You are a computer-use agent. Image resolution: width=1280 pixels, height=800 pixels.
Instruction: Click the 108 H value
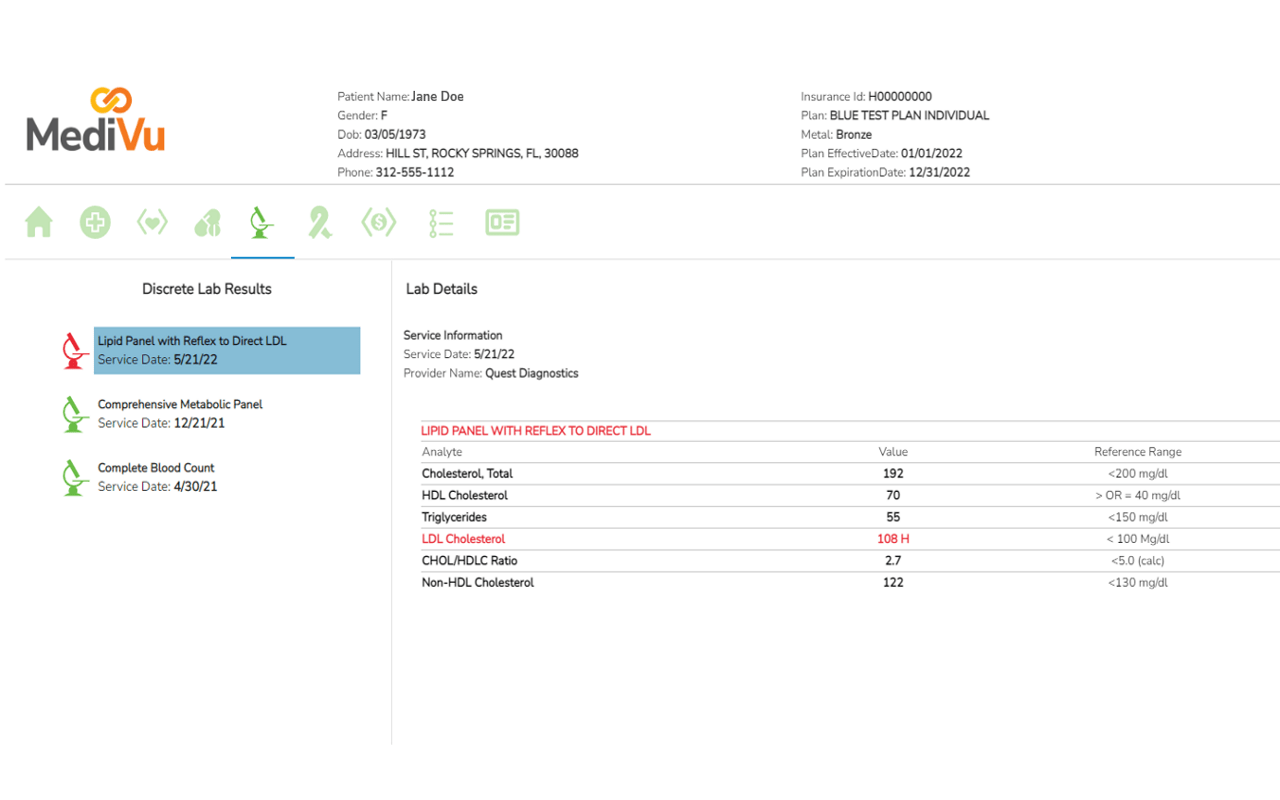click(893, 539)
